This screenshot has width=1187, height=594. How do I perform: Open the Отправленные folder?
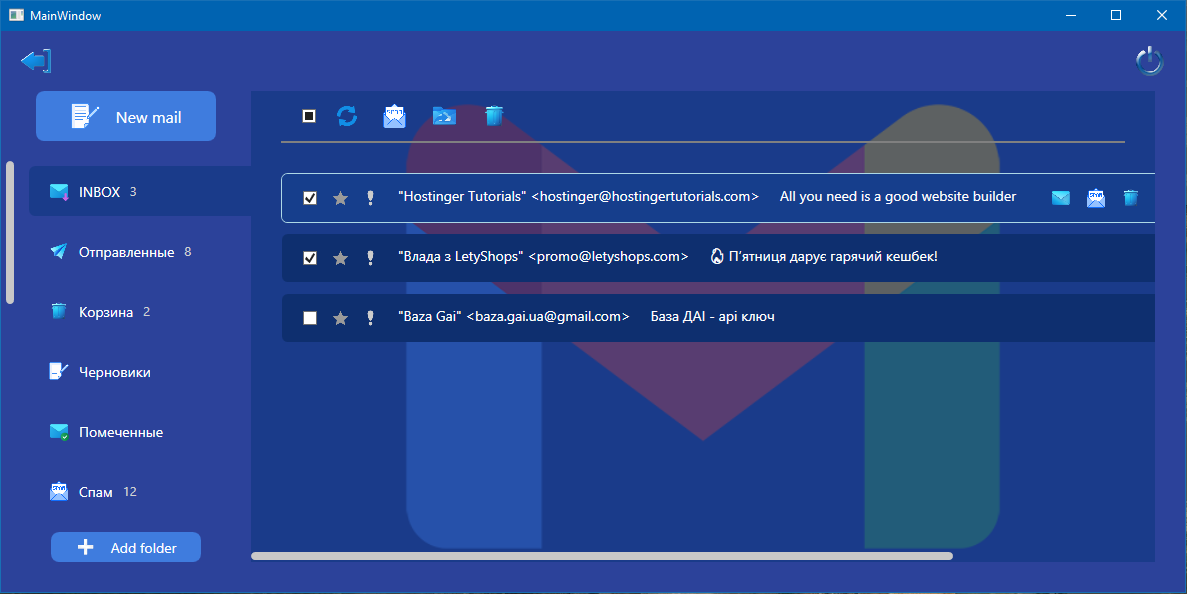[130, 252]
